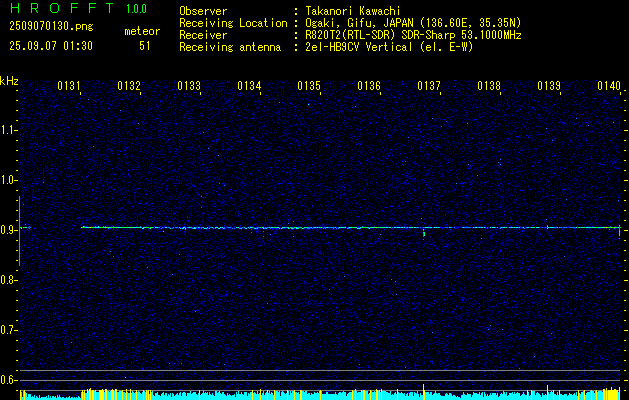The height and width of the screenshot is (400, 629).
Task: Click time marker 0140
Action: (x=609, y=85)
